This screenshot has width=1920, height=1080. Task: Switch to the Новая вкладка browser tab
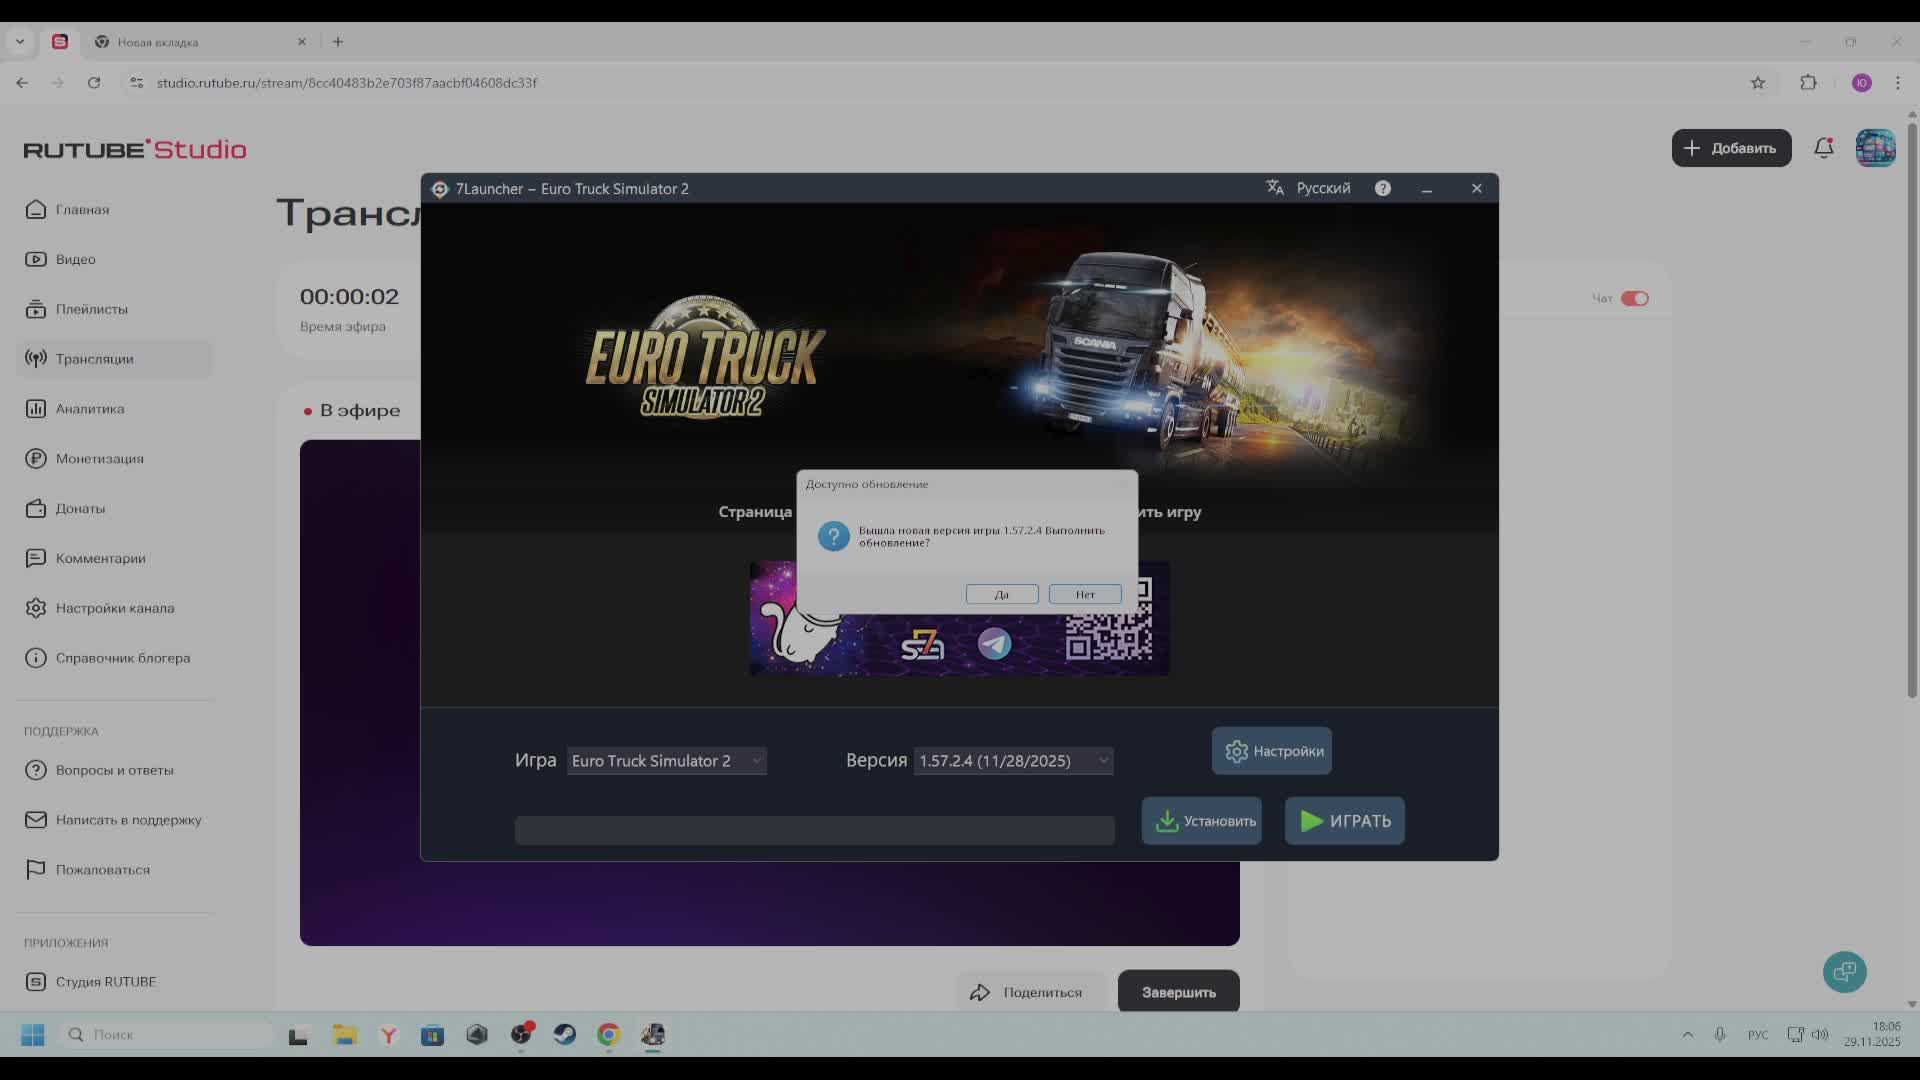[160, 42]
